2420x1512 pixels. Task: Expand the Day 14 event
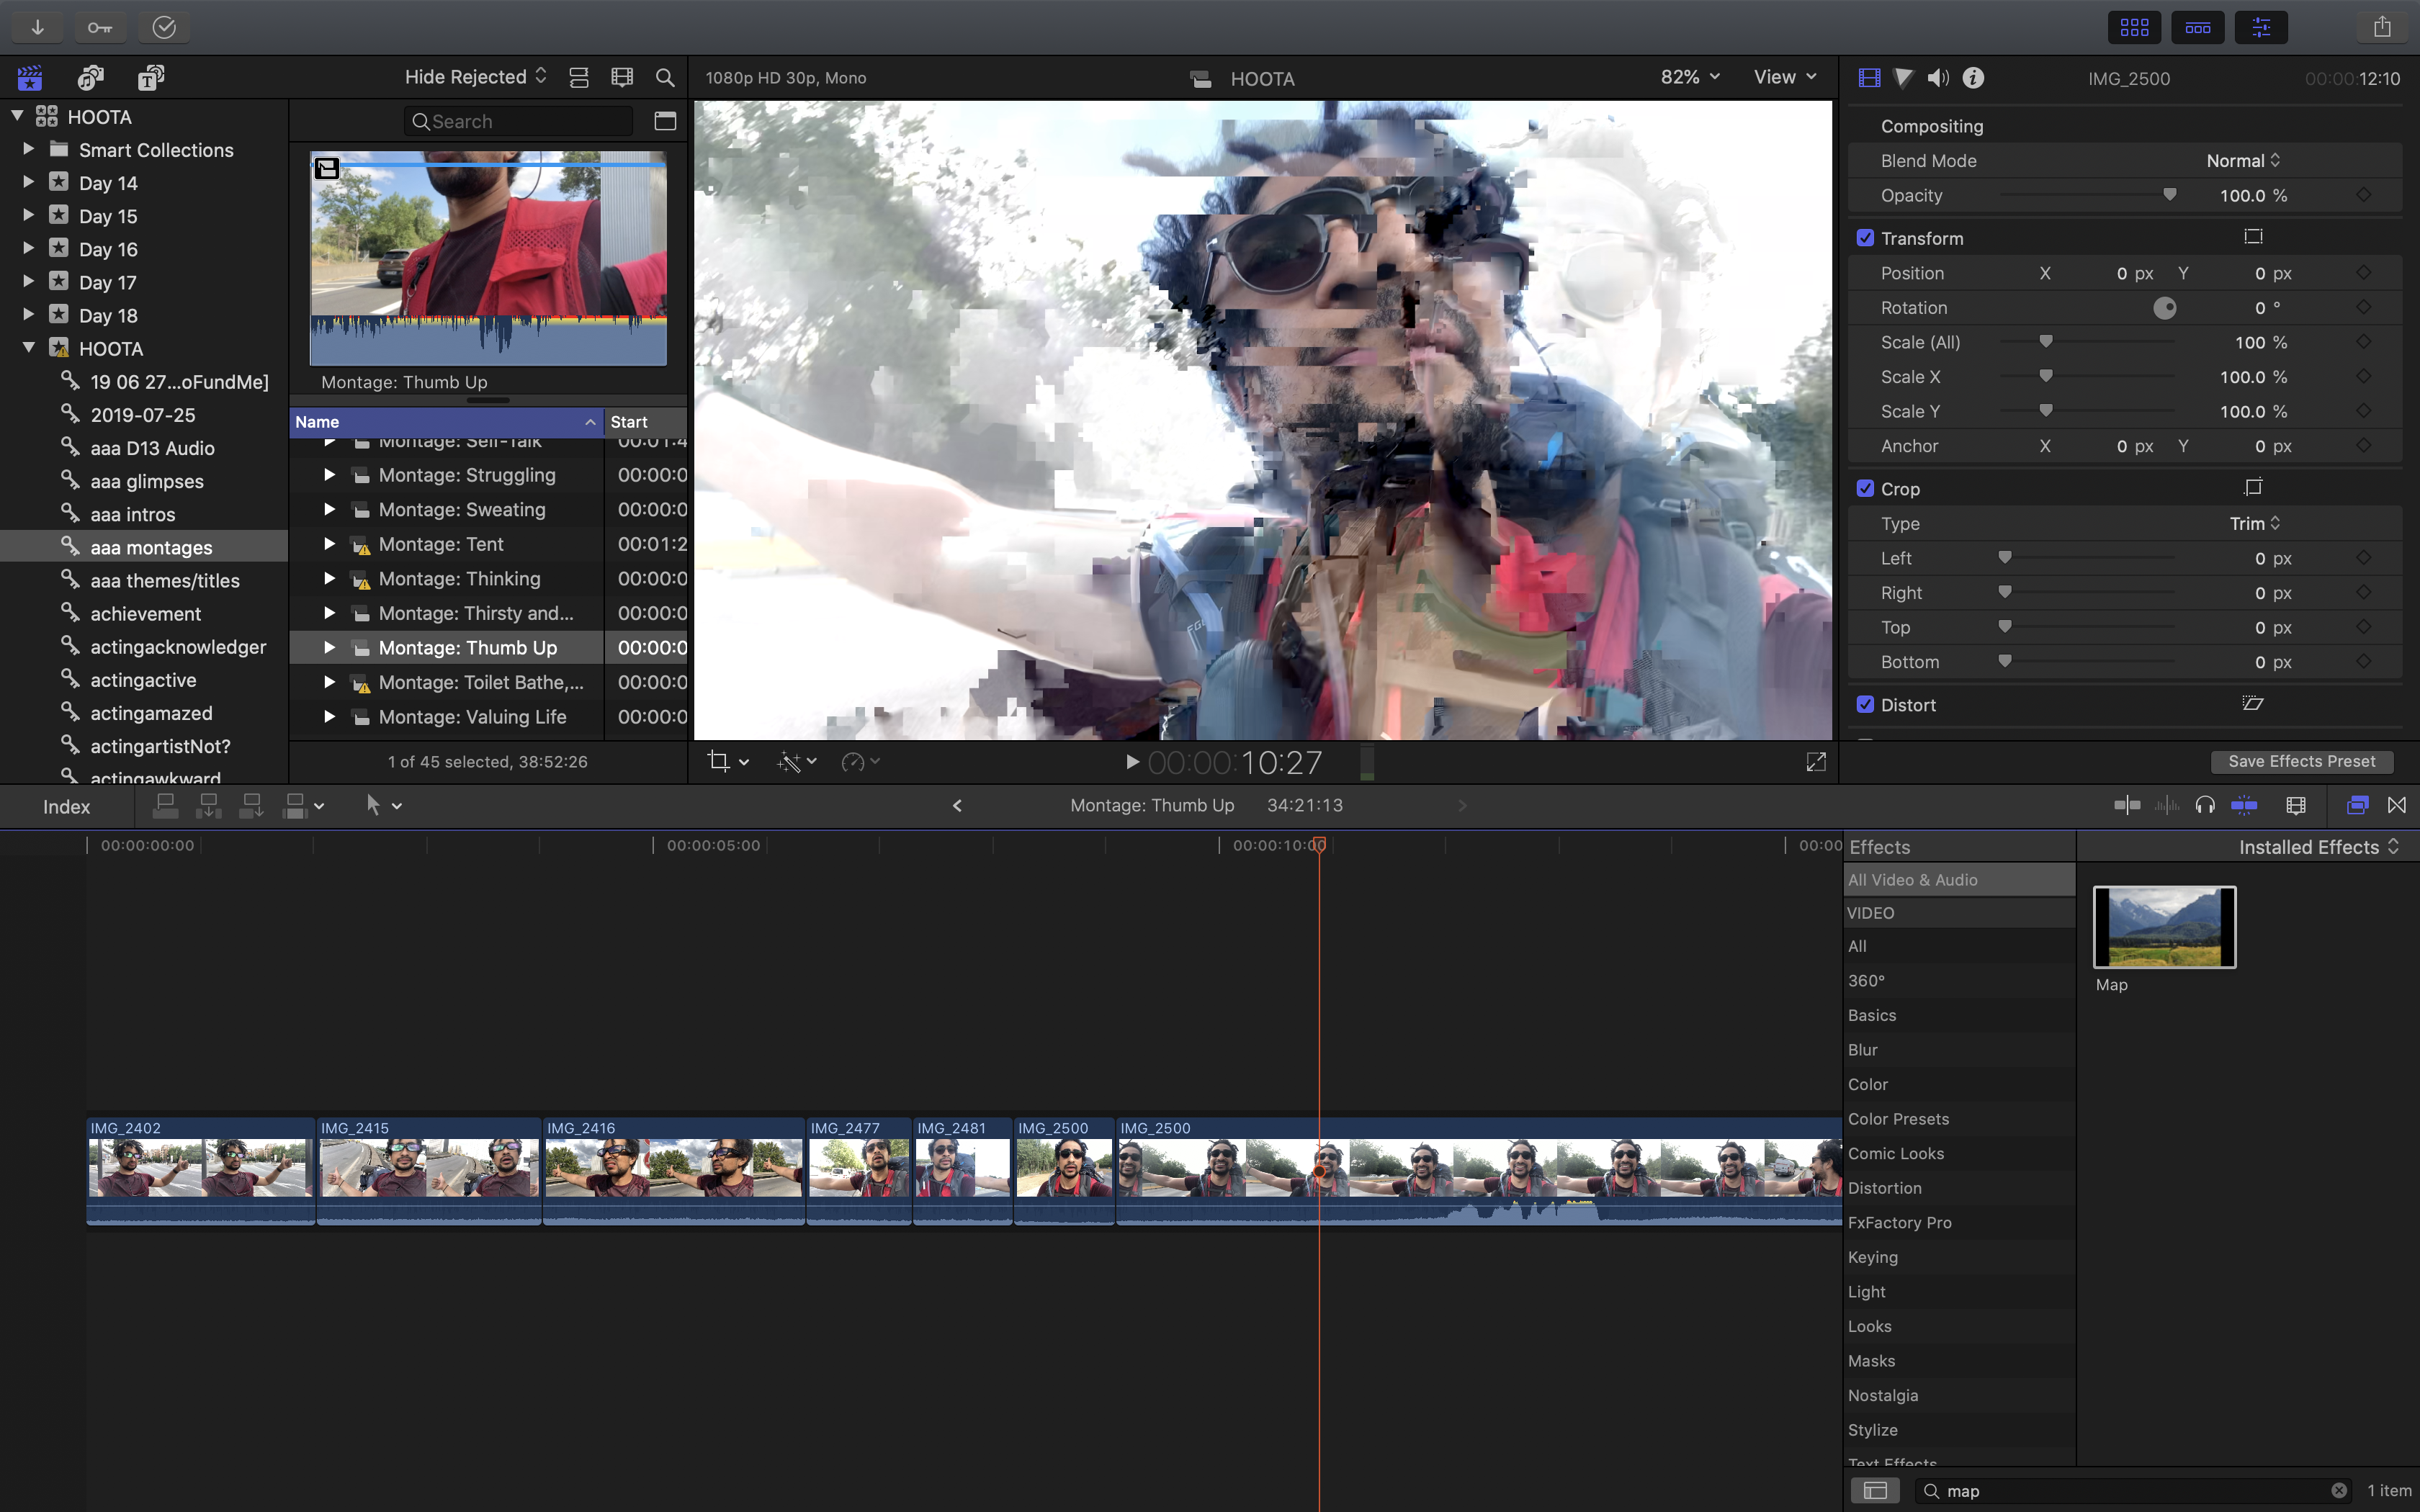(28, 183)
